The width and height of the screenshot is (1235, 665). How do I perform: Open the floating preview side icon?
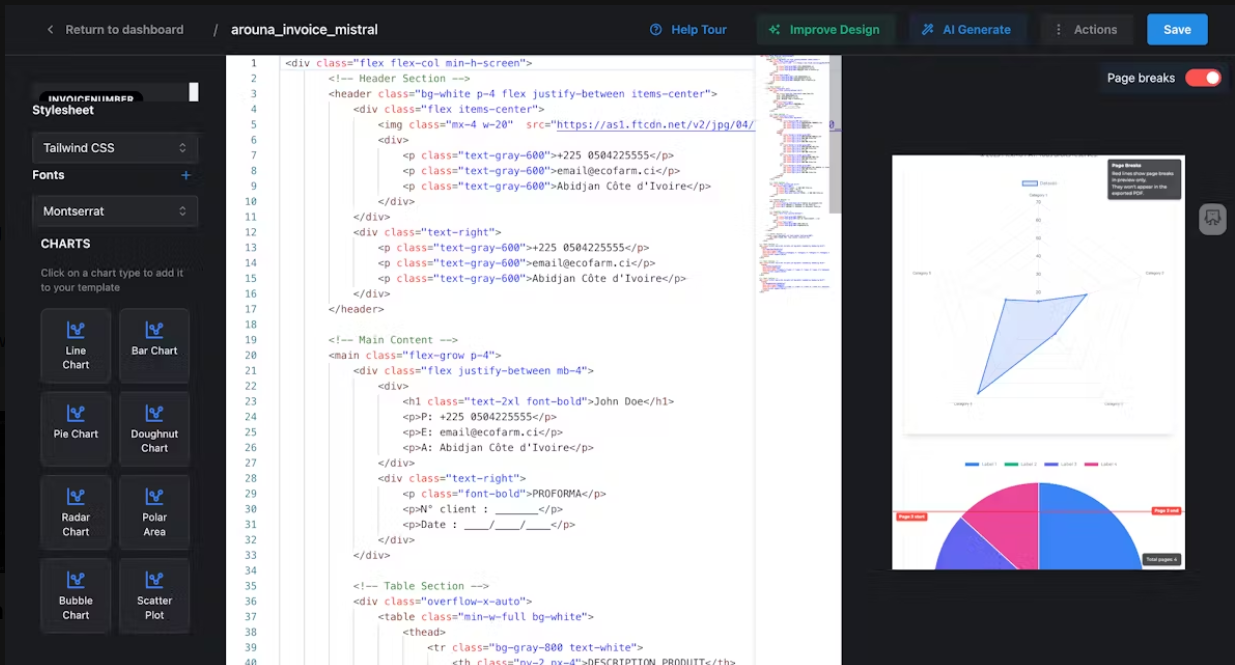pyautogui.click(x=1212, y=219)
